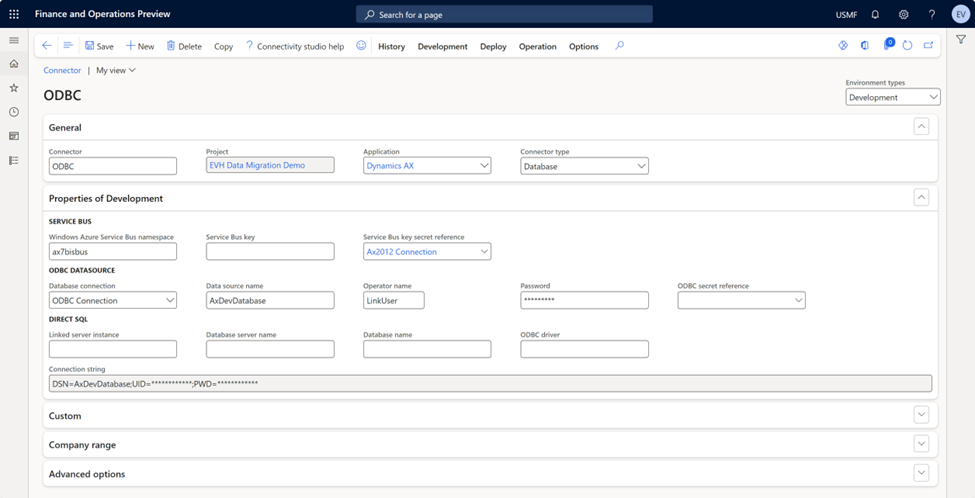This screenshot has height=498, width=975.
Task: Collapse the General section
Action: 922,127
